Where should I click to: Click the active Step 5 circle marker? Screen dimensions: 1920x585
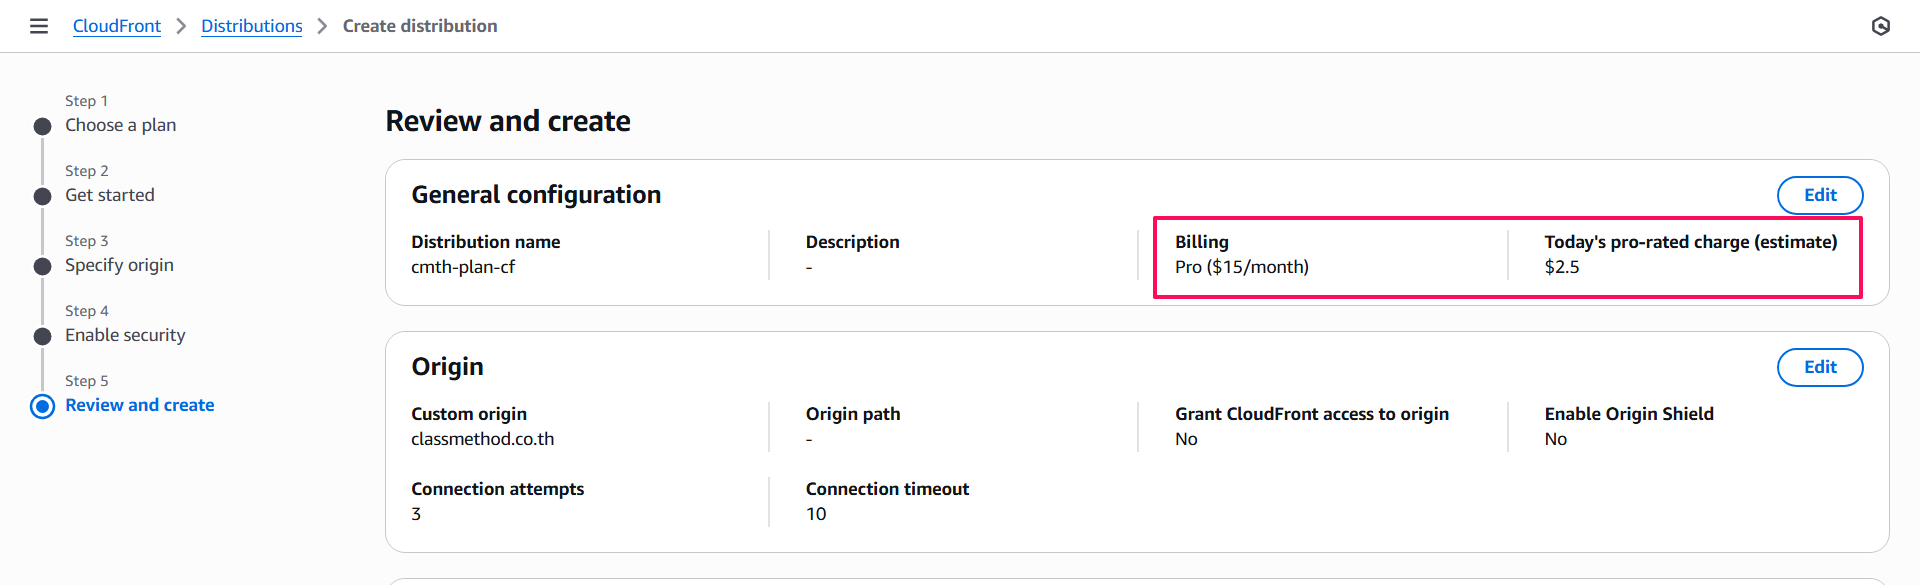click(42, 406)
